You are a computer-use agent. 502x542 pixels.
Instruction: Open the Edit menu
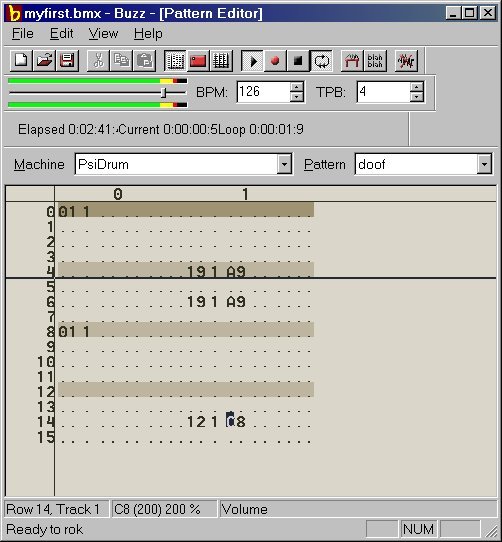click(62, 34)
